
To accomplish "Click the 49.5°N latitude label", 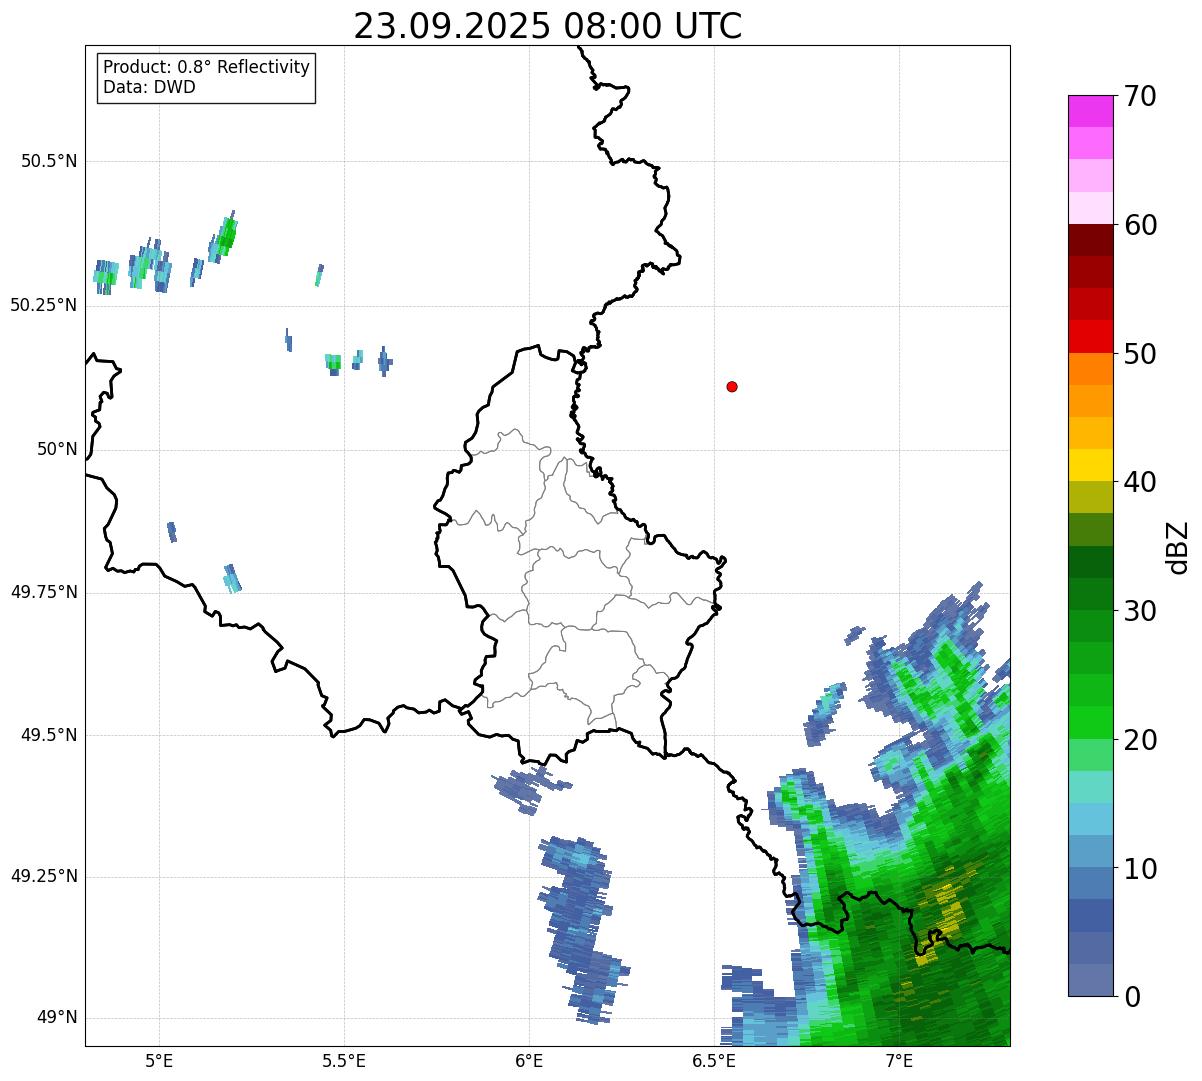I will (49, 735).
